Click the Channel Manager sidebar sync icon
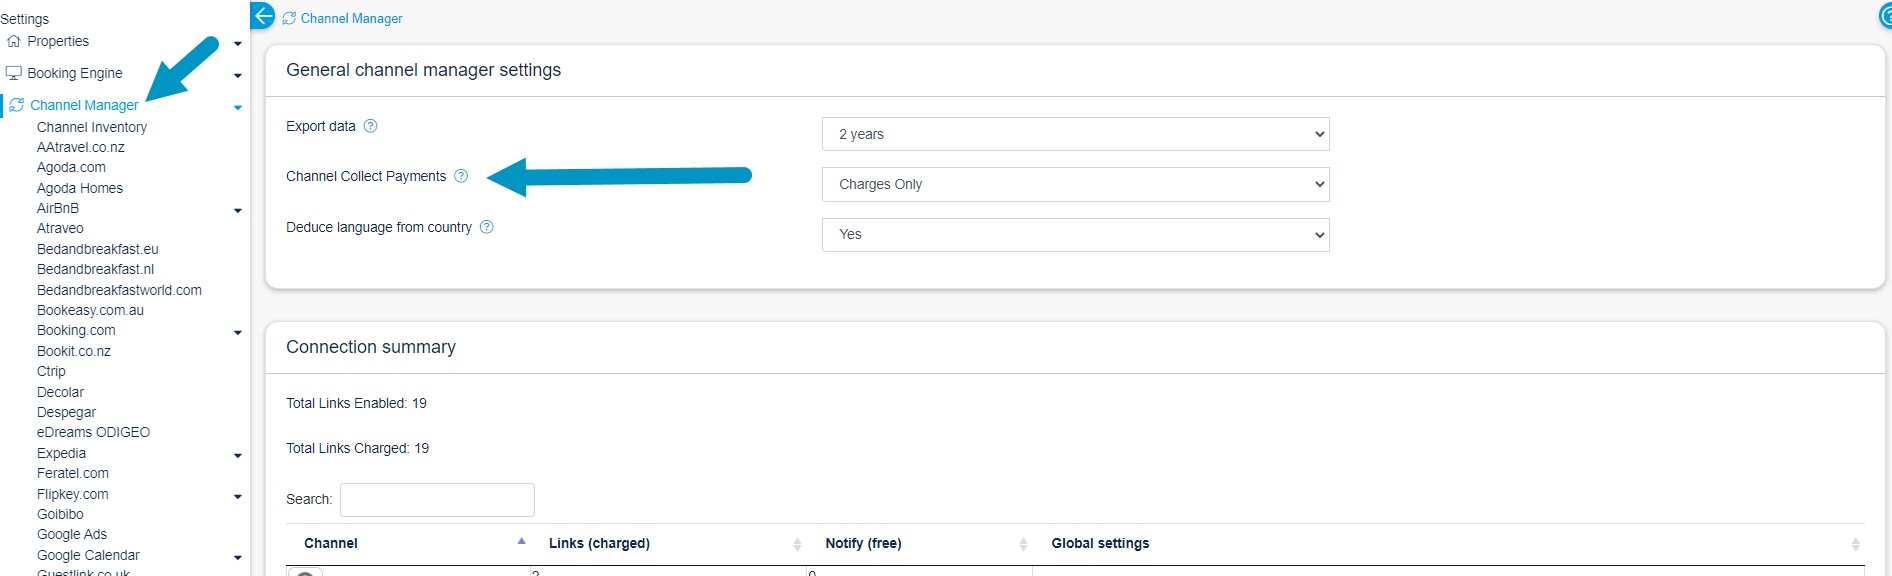The image size is (1892, 576). point(17,105)
